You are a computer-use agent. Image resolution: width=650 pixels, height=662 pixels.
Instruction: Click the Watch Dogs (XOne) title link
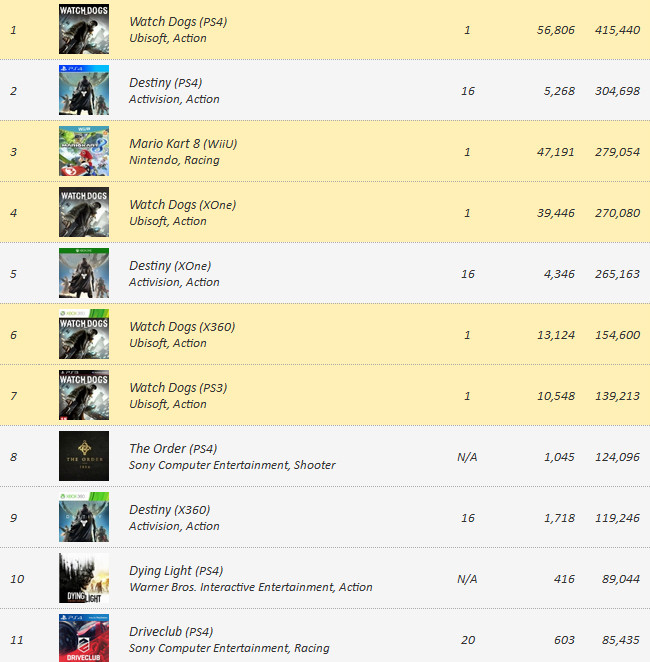tap(182, 205)
